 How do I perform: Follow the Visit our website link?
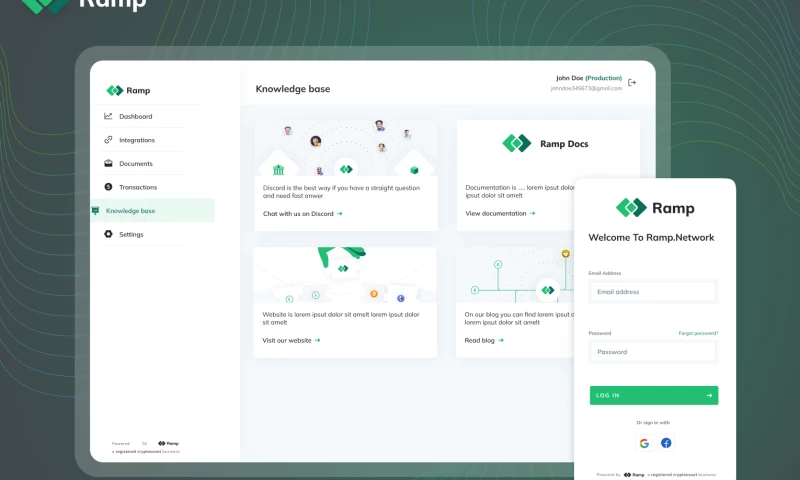[x=287, y=340]
